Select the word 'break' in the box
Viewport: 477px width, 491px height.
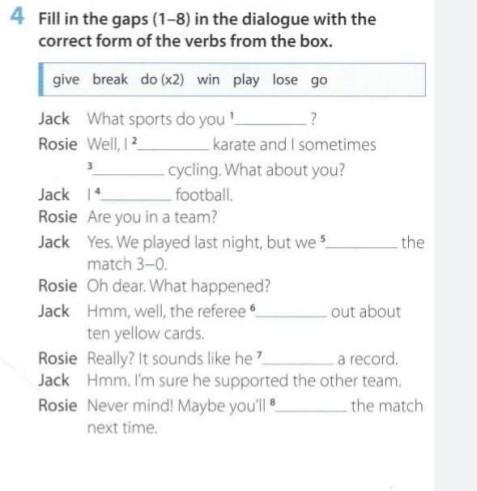click(110, 79)
